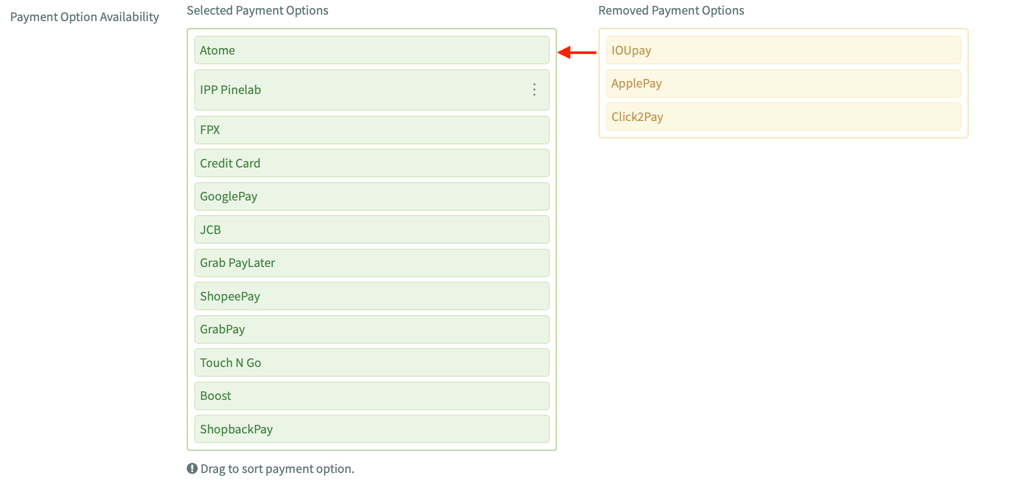
Task: Click the red arrow pointing to Atome
Action: (x=577, y=52)
